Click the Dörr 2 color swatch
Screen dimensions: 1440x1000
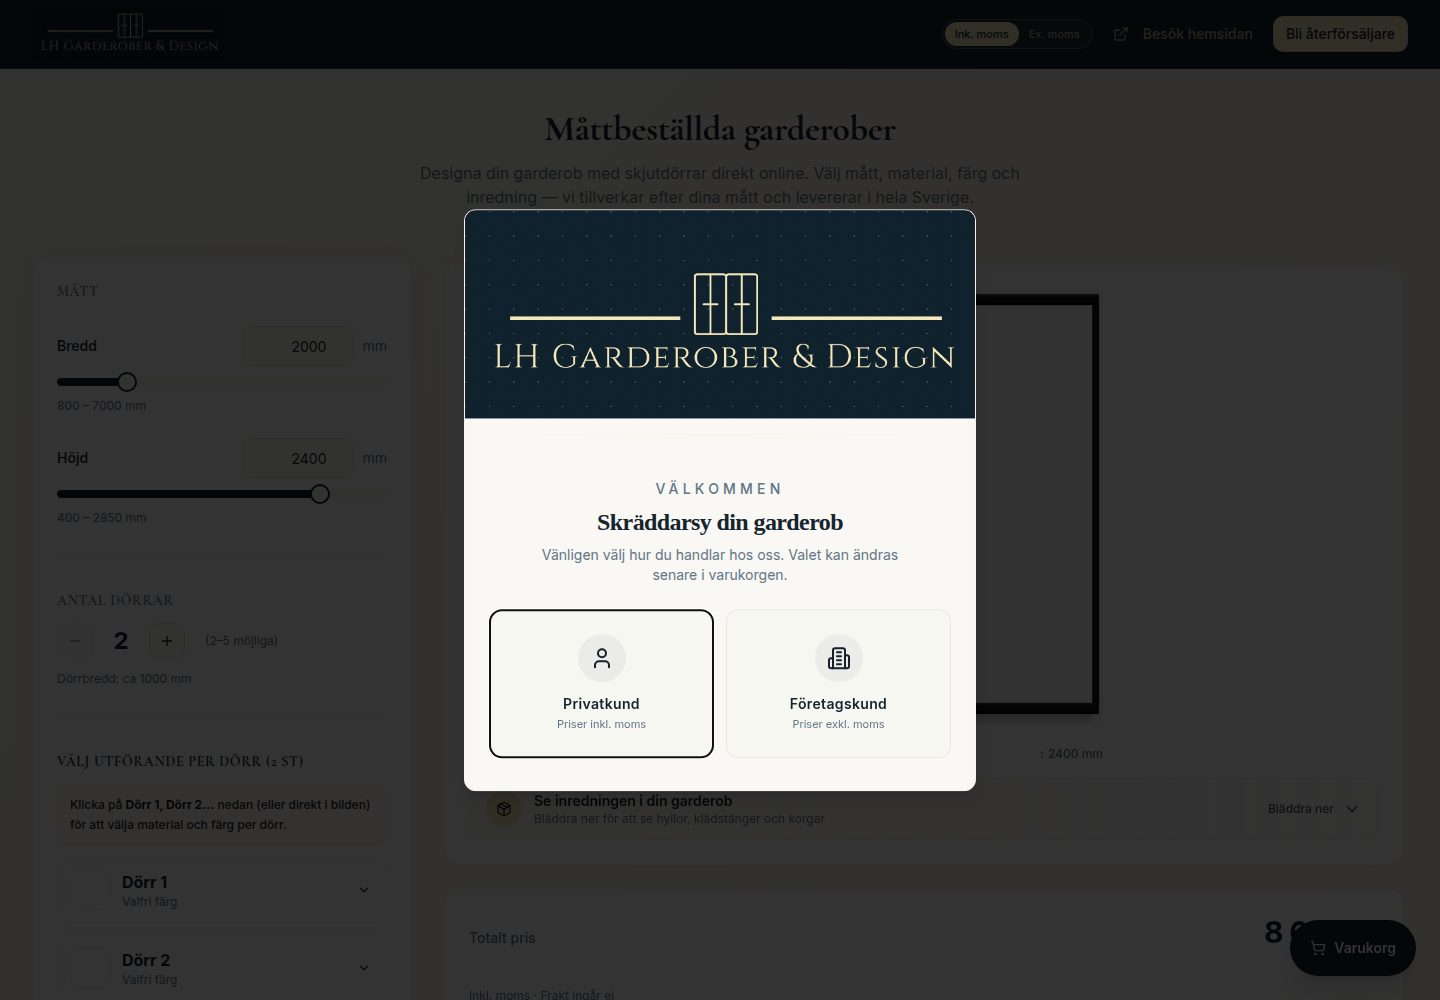[x=88, y=968]
